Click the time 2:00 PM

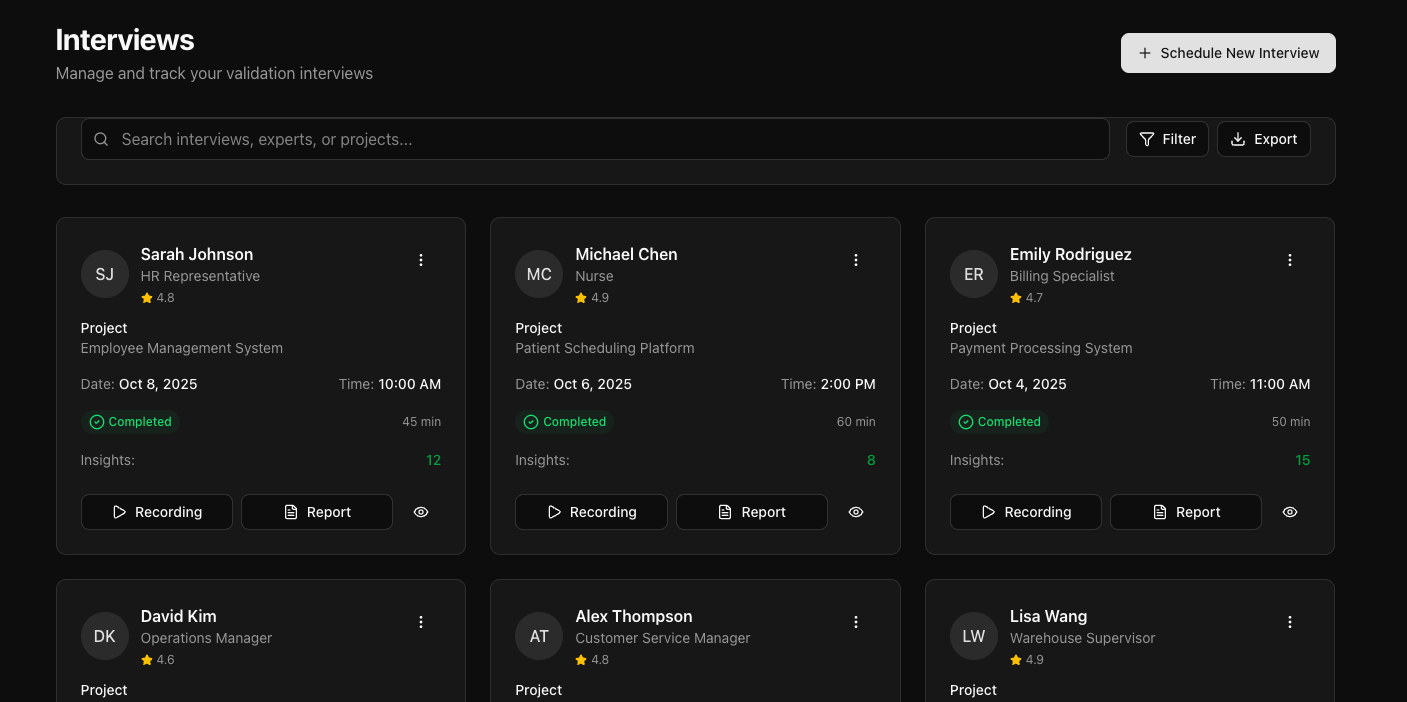point(848,384)
